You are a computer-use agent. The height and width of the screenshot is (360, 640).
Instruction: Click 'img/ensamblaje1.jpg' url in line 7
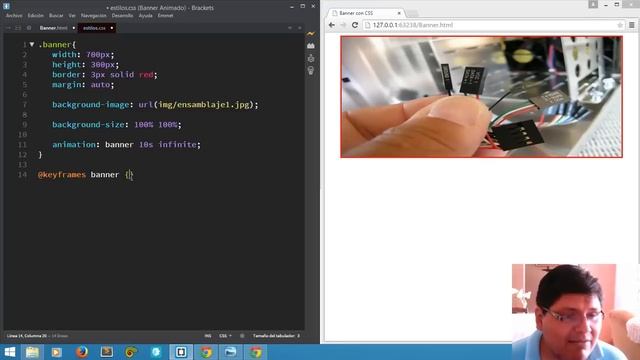point(204,104)
